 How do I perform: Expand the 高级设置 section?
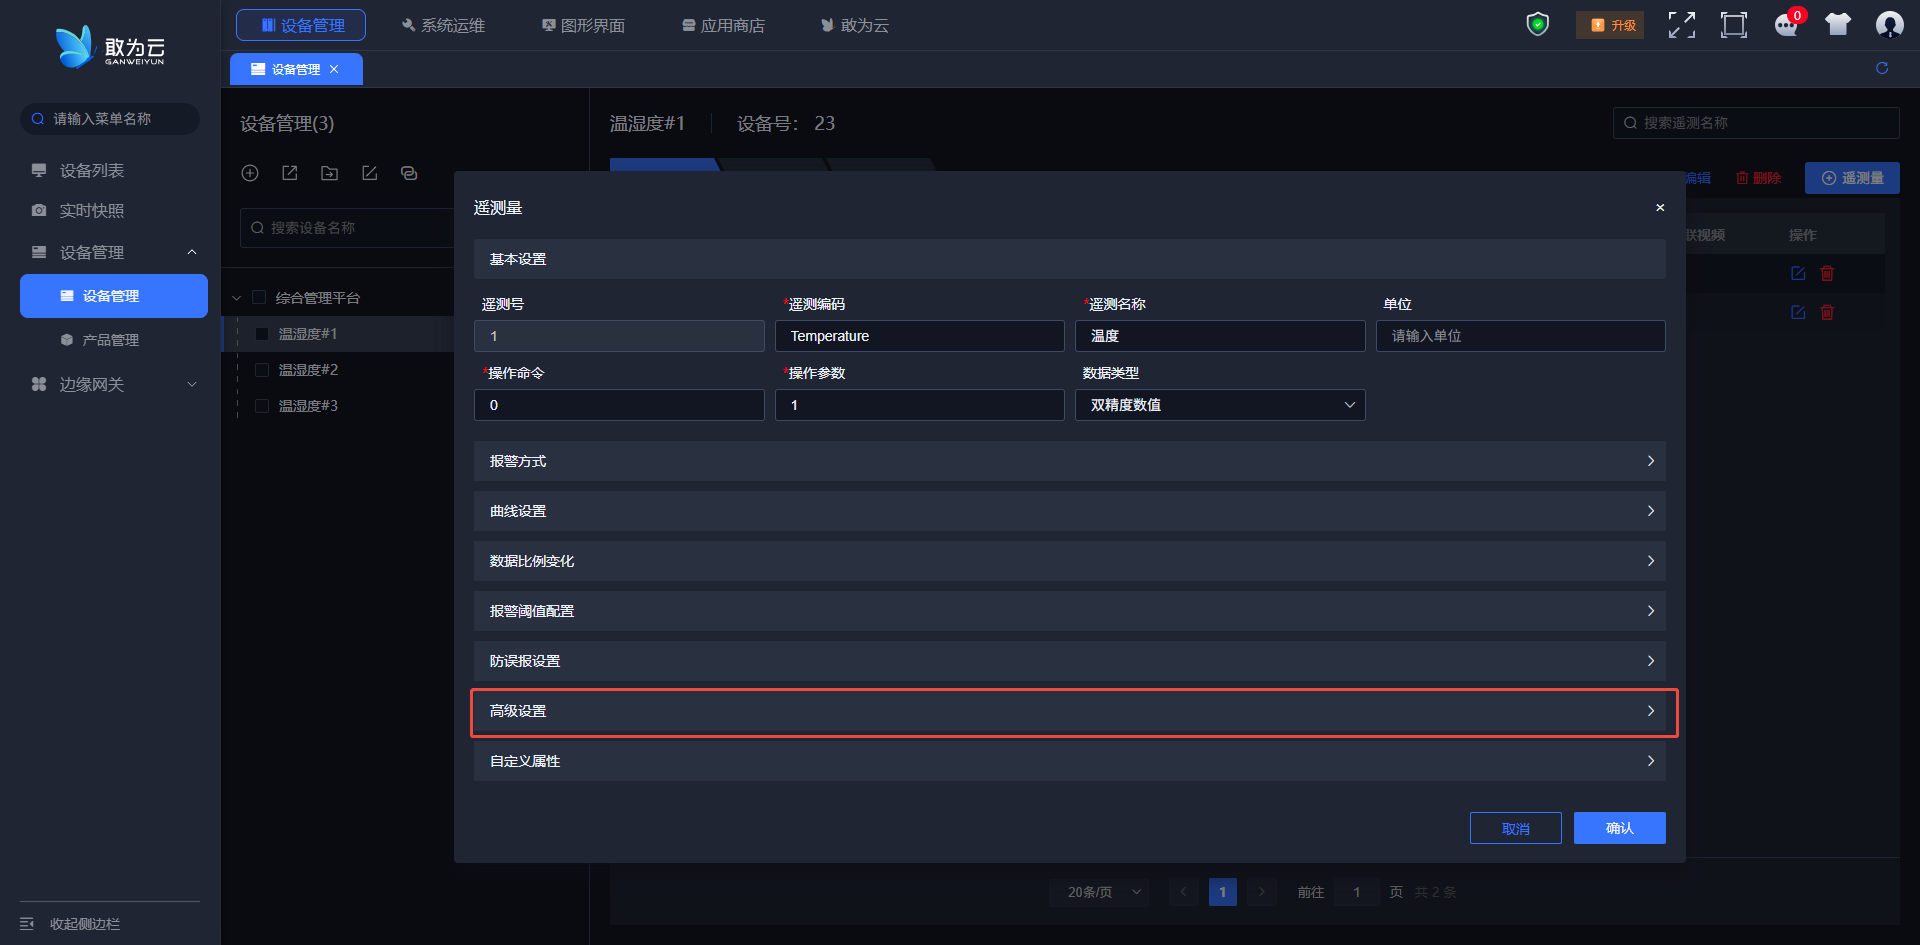point(1070,711)
